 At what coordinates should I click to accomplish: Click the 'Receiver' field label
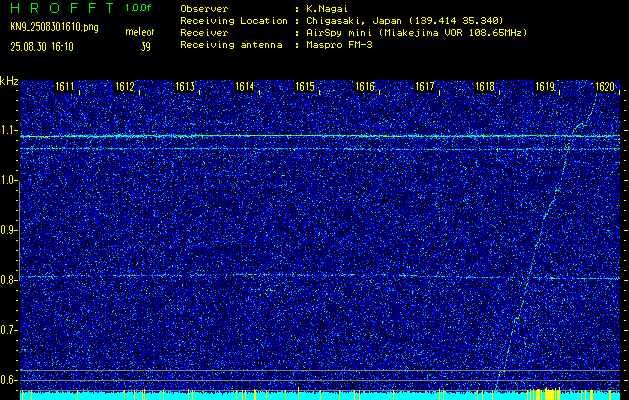pos(204,33)
